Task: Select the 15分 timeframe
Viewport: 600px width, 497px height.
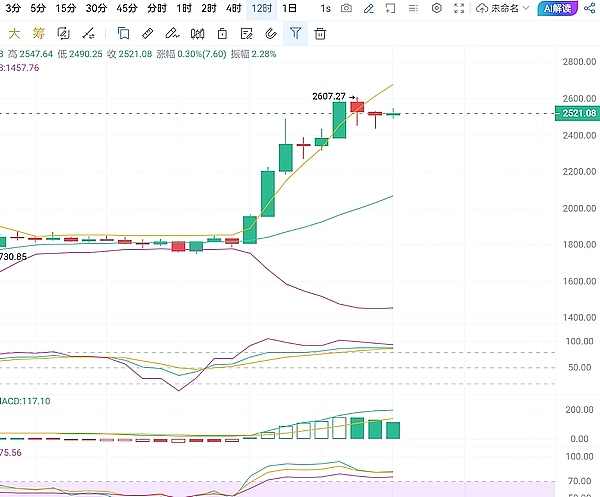Action: tap(66, 8)
